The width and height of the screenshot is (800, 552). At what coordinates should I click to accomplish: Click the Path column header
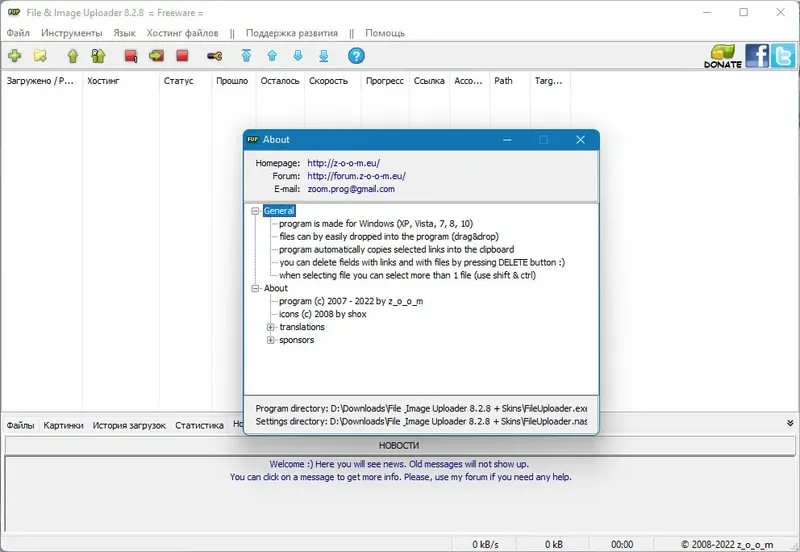point(510,81)
